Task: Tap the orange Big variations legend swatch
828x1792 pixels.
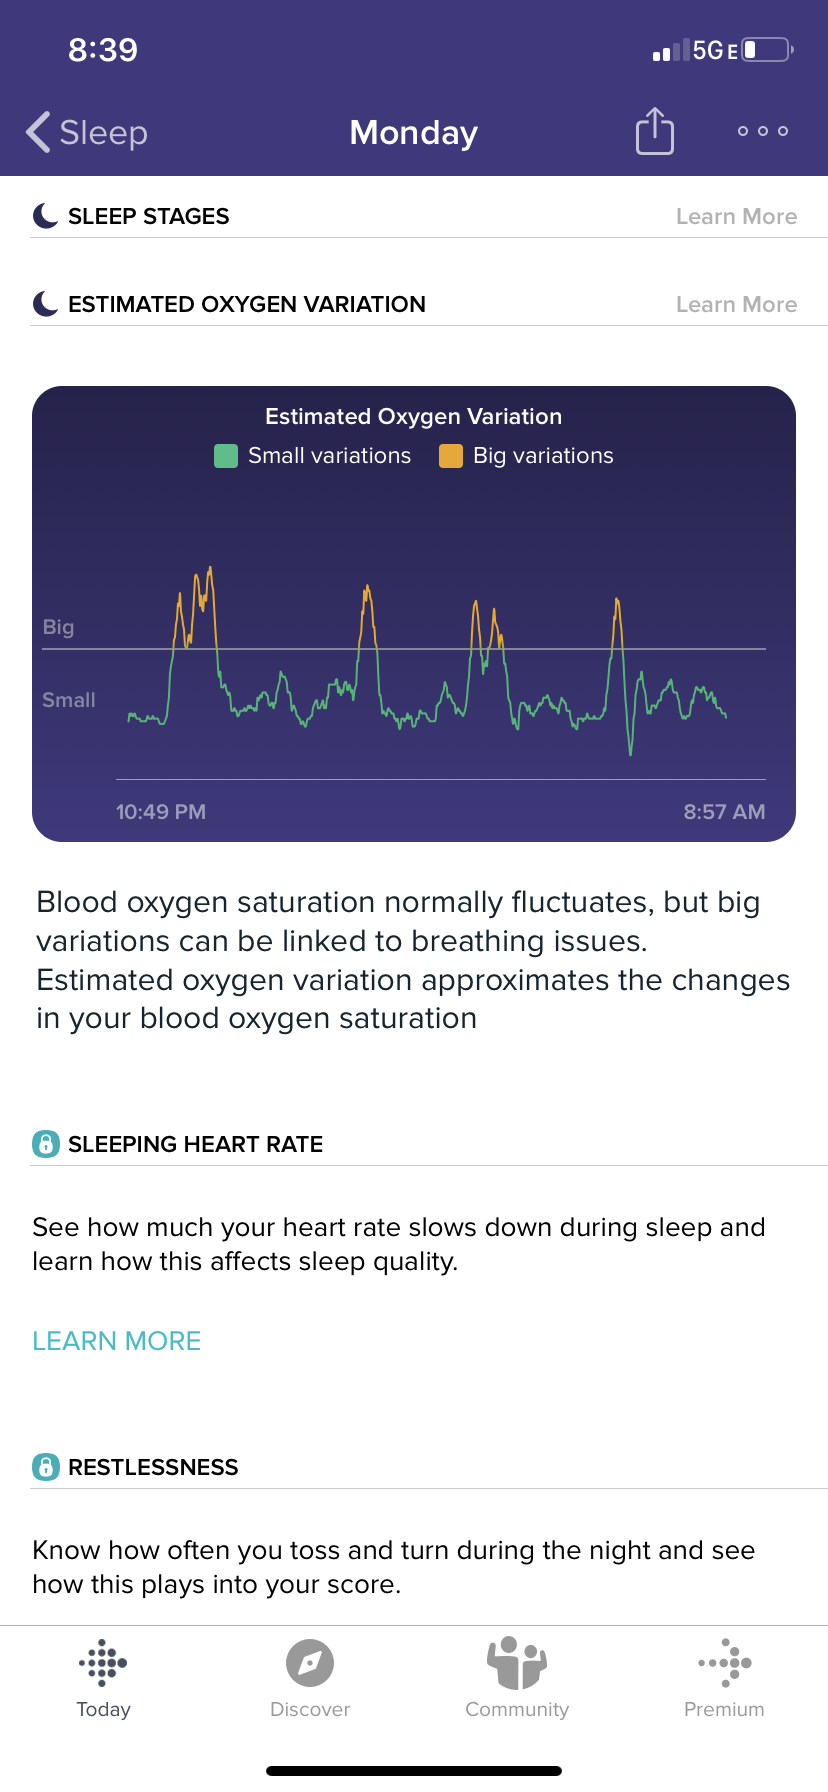Action: point(451,456)
